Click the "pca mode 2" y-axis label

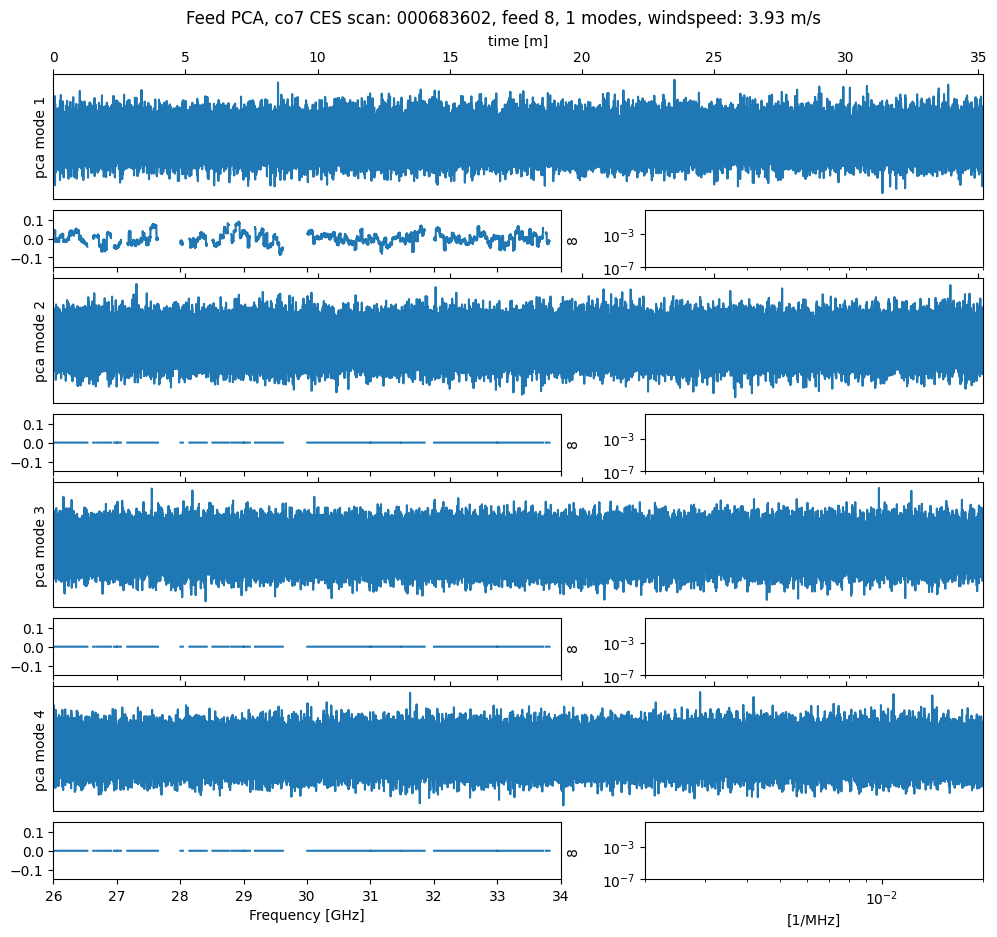[41, 341]
